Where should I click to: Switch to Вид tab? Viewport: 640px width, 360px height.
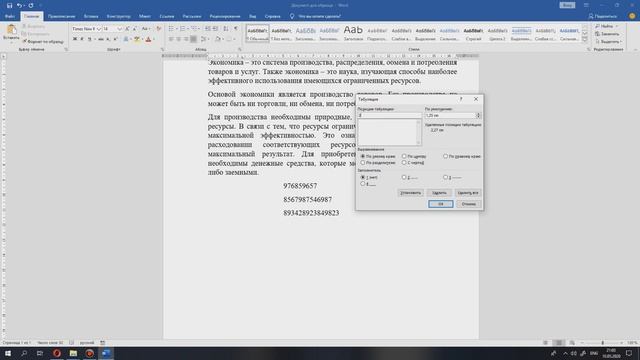tap(253, 16)
